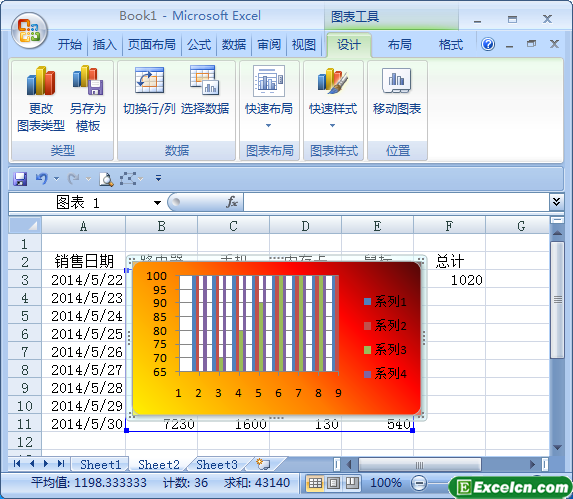Click zoom out minus button
The width and height of the screenshot is (573, 499).
(418, 483)
